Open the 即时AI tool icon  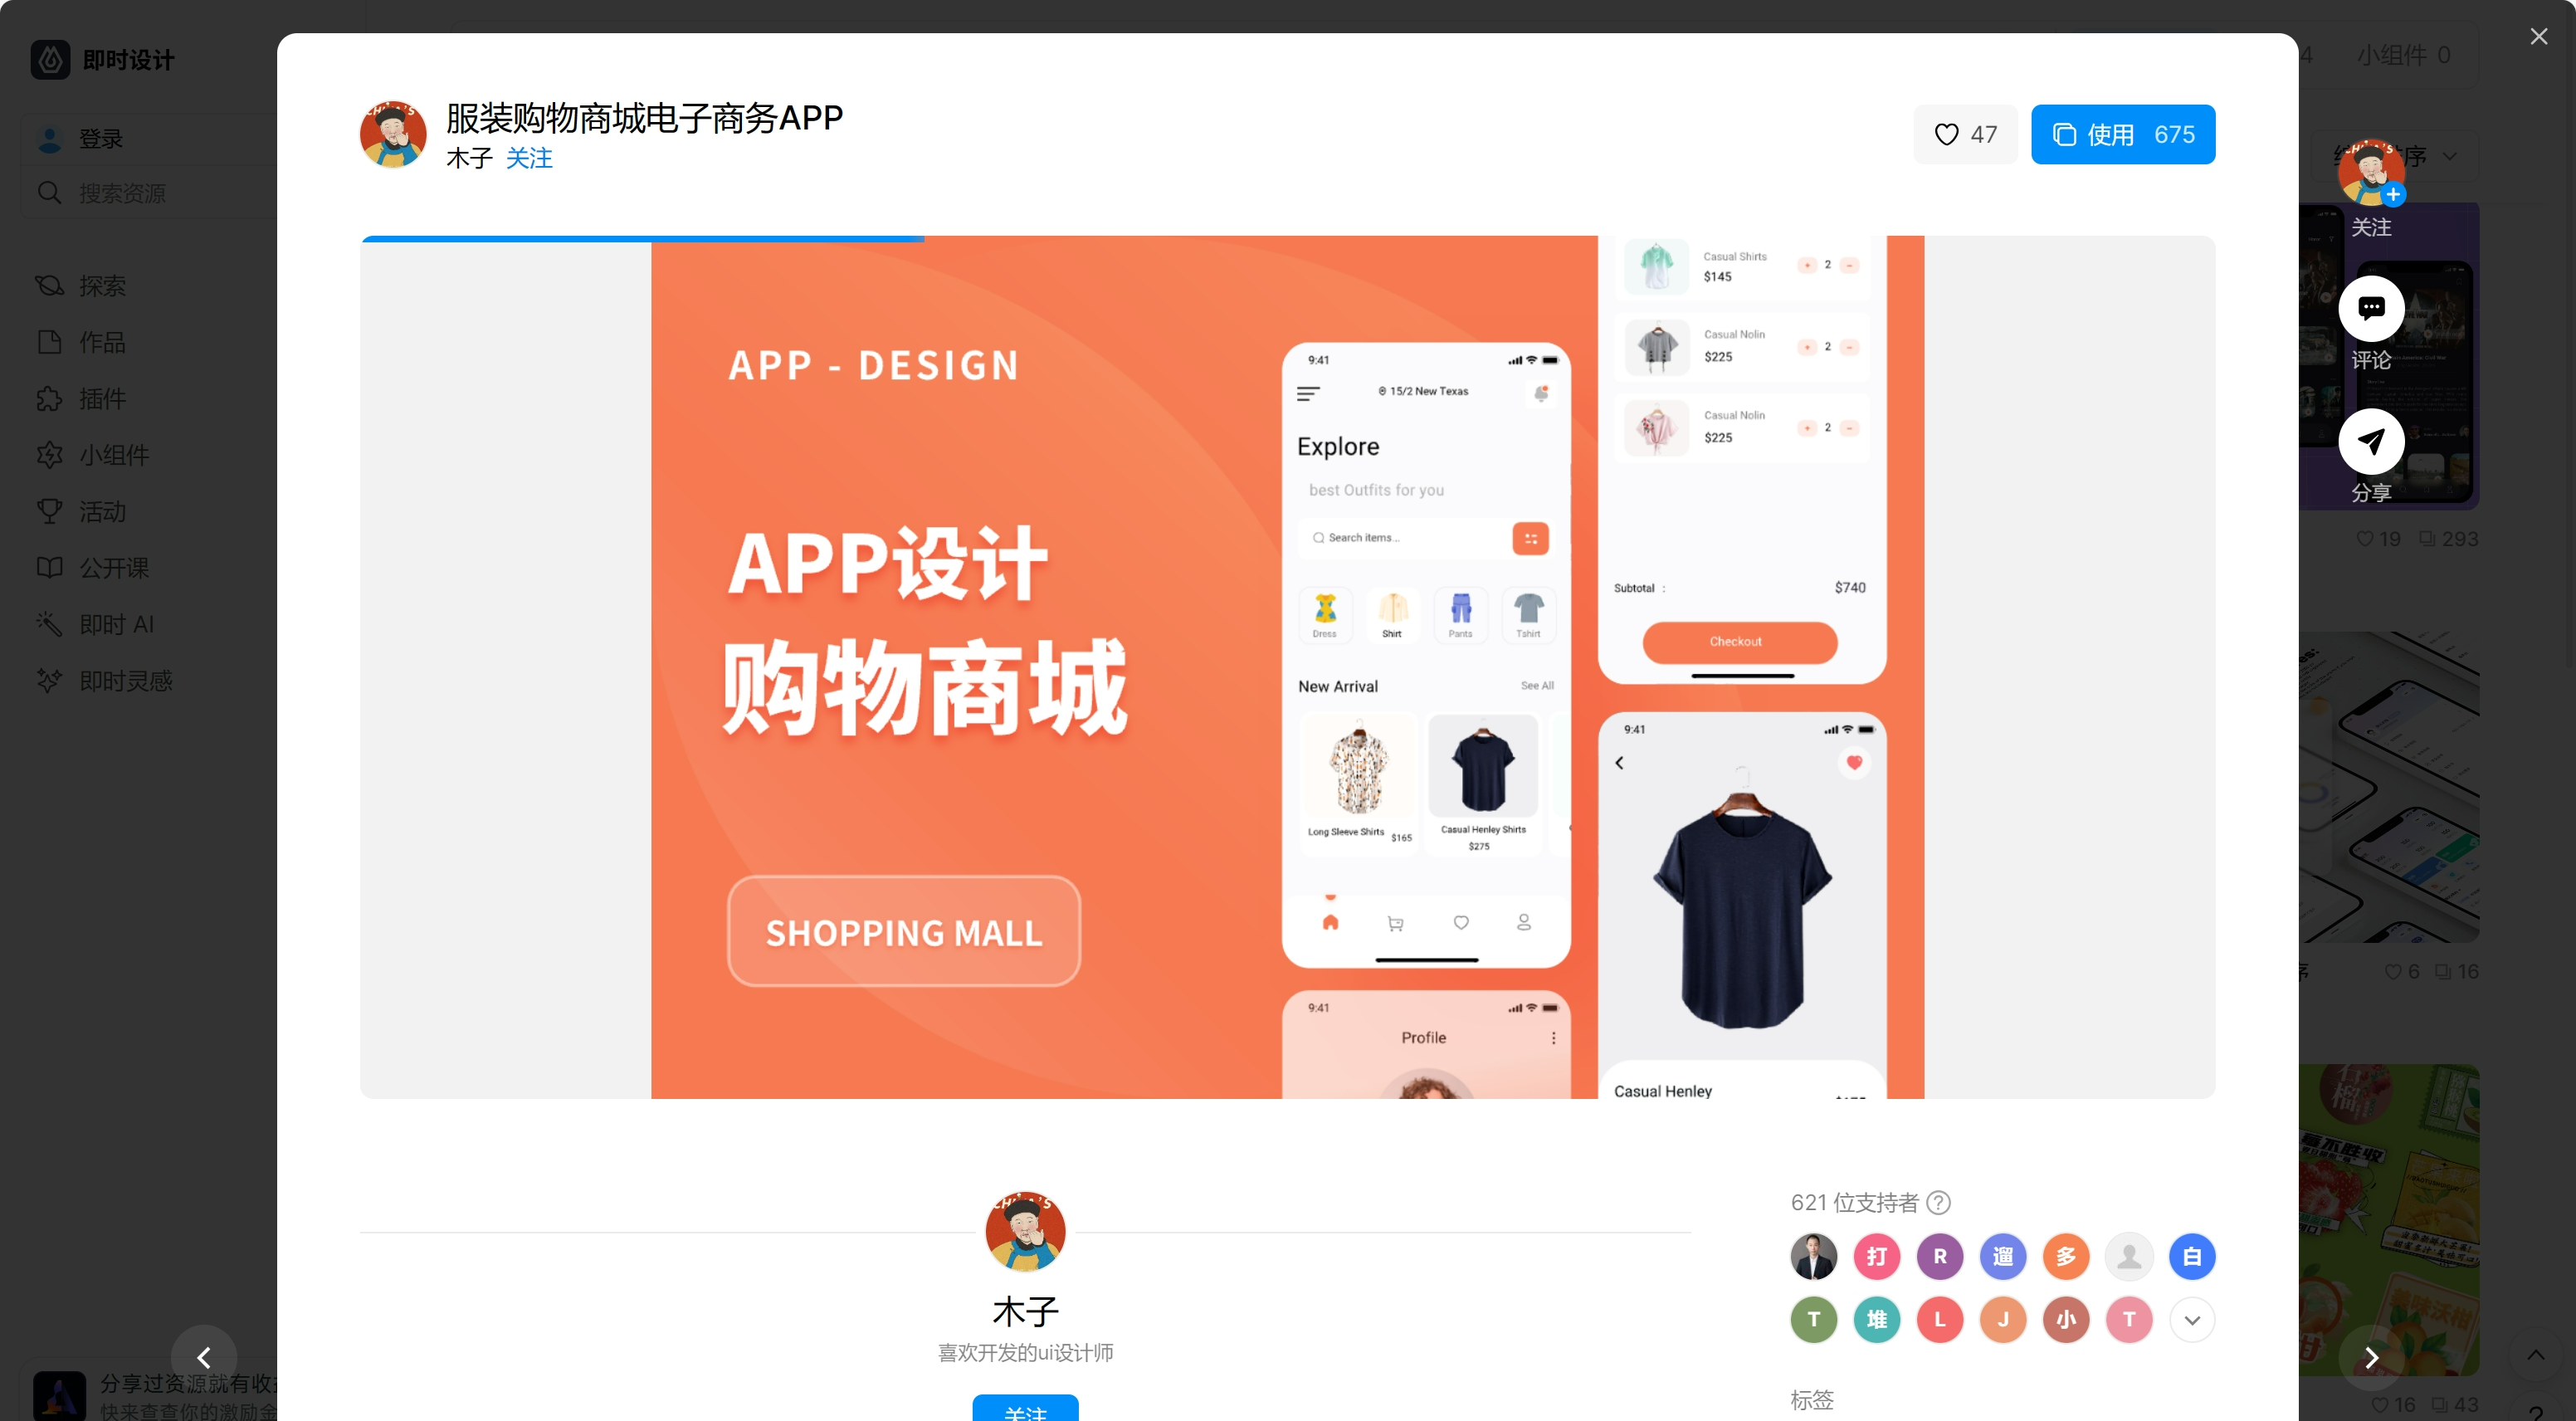49,623
